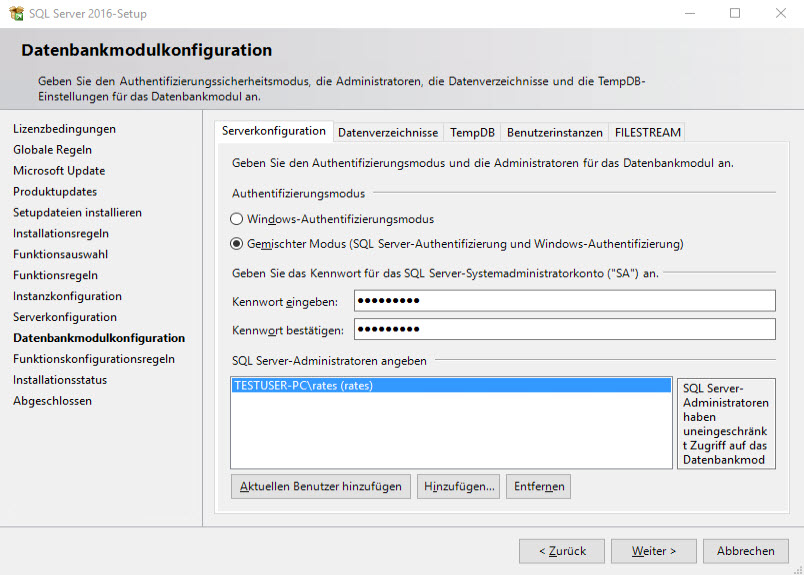
Task: Switch to the Datenverzeichnisse tab
Action: click(x=388, y=132)
